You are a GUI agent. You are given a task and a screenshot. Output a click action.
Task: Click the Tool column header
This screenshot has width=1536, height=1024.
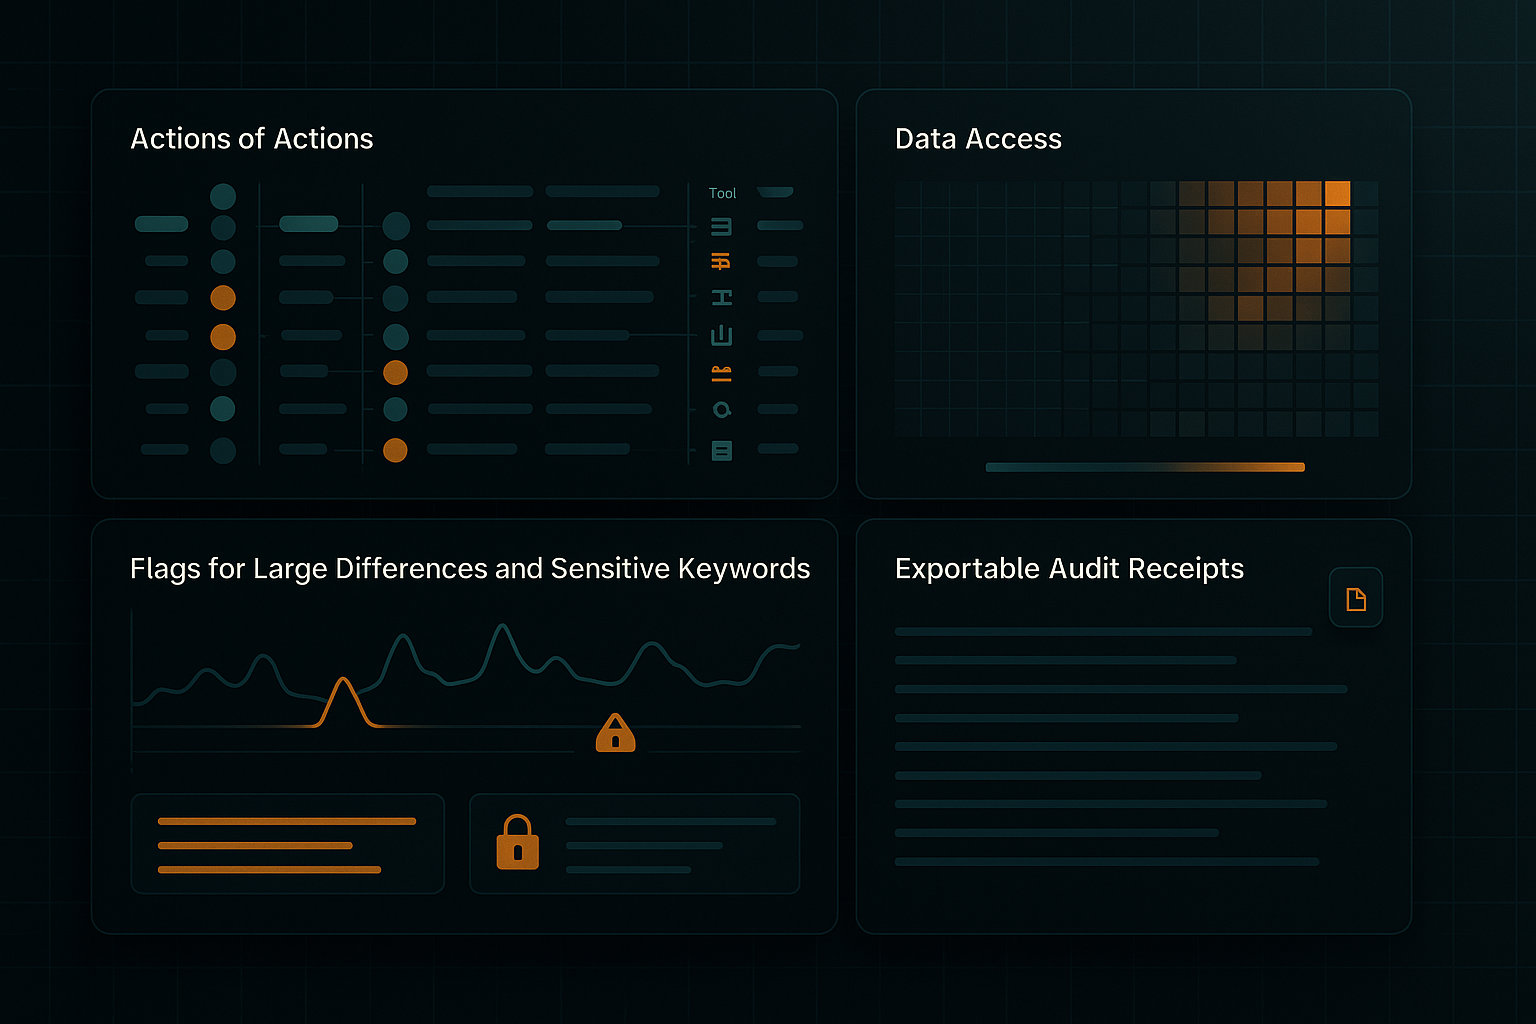click(722, 194)
